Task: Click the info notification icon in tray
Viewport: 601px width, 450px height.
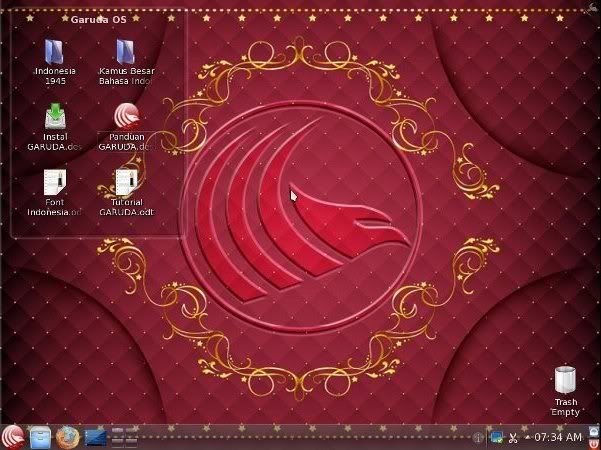Action: [x=479, y=437]
